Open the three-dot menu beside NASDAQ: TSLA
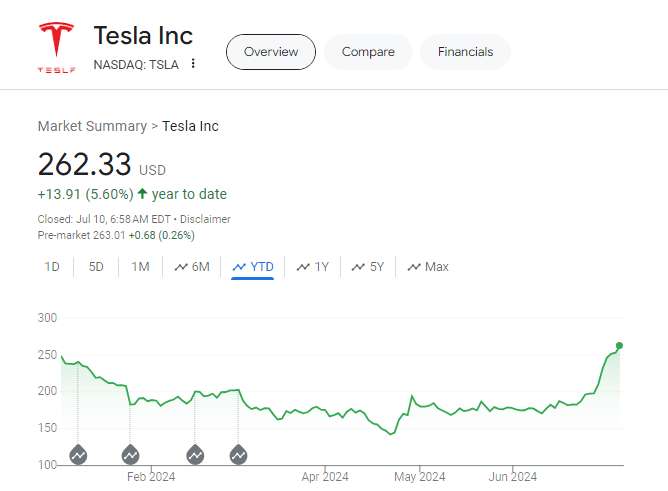Screen dimensions: 668x491 (193, 64)
